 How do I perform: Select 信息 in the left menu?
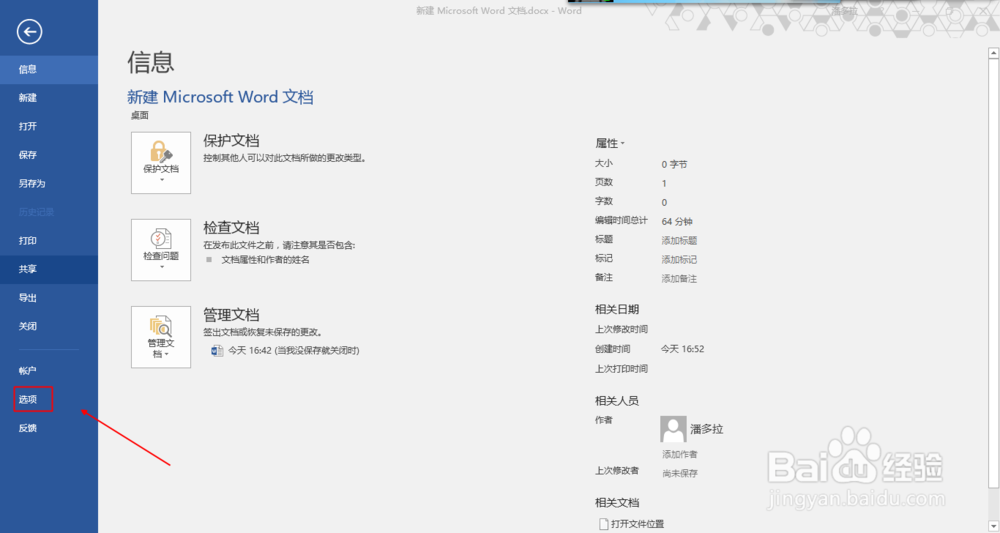point(49,69)
